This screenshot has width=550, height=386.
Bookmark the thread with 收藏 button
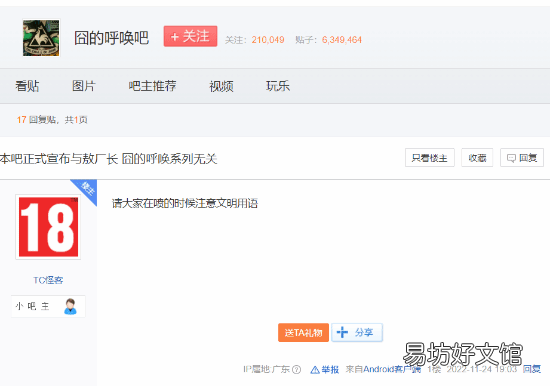[x=477, y=158]
